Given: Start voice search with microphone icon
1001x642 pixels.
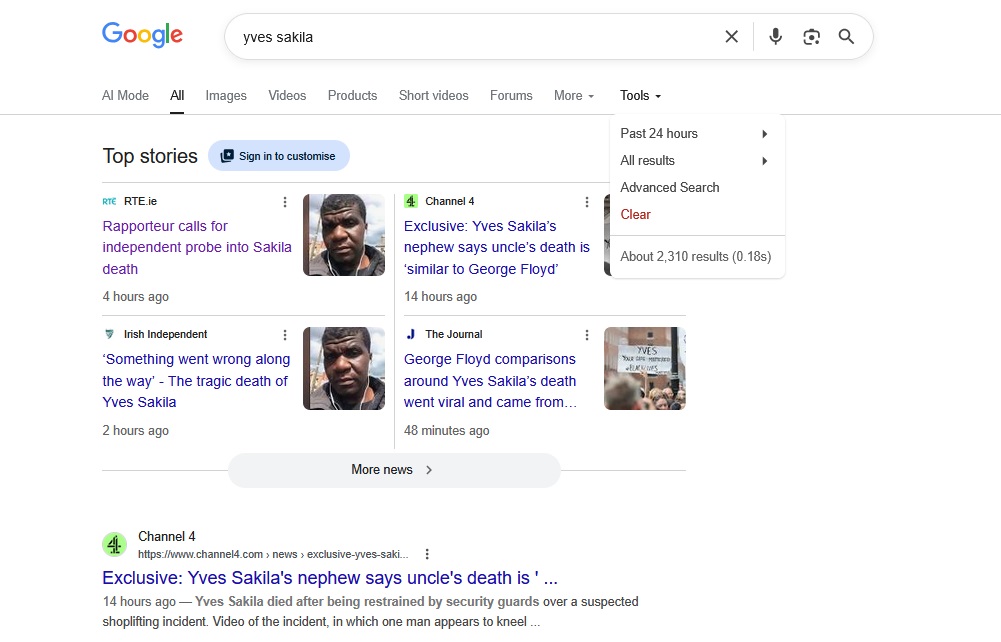Looking at the screenshot, I should (x=776, y=37).
